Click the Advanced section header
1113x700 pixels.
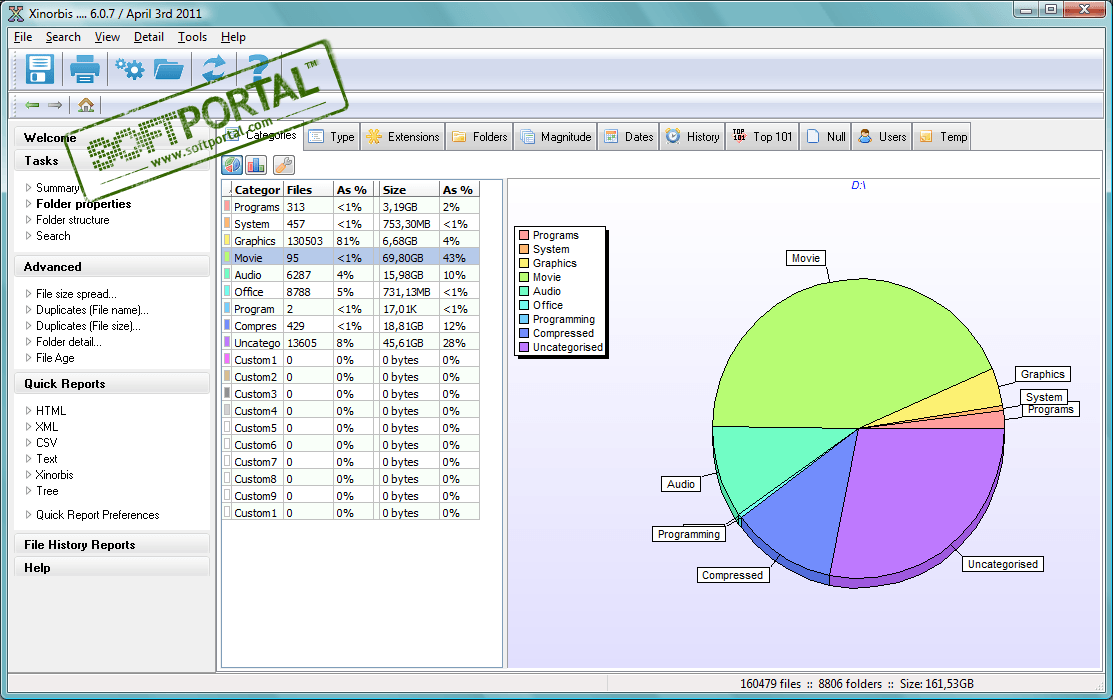pyautogui.click(x=111, y=267)
